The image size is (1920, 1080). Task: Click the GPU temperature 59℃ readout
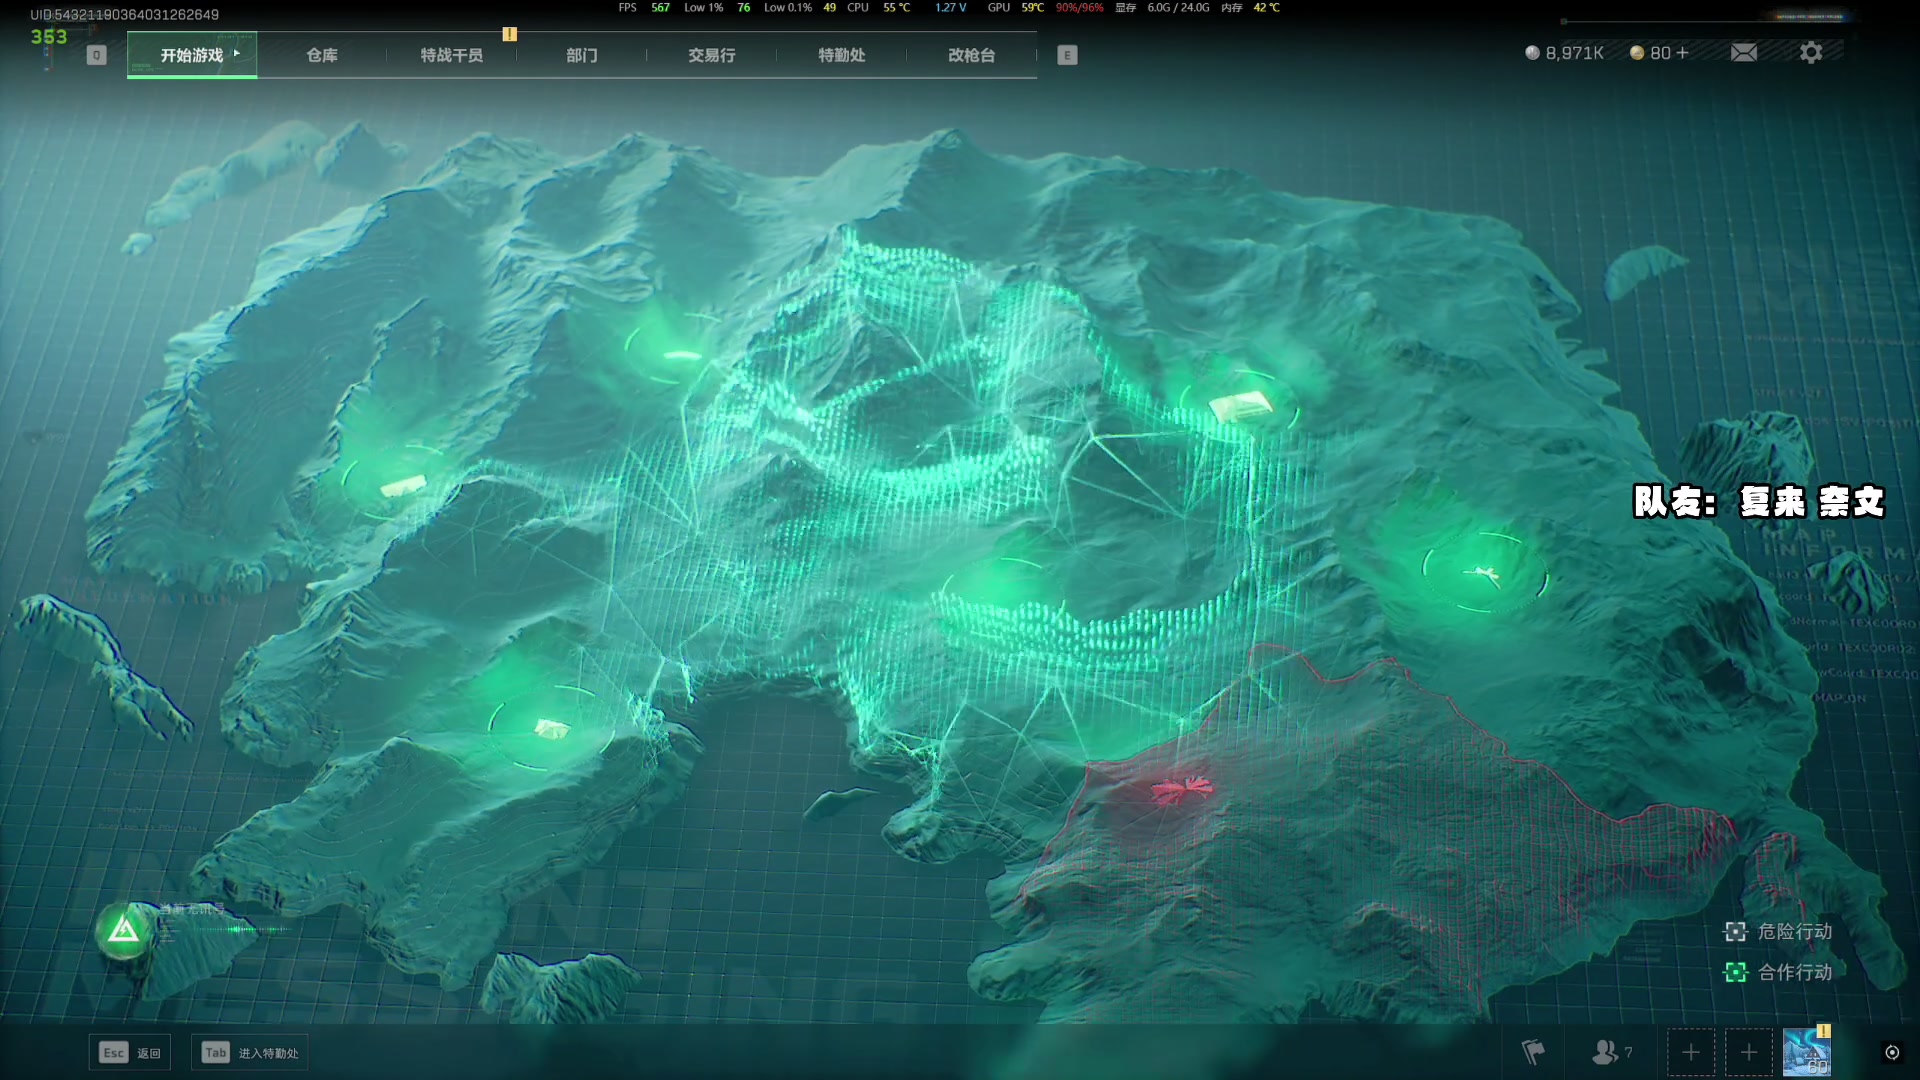click(x=1032, y=7)
